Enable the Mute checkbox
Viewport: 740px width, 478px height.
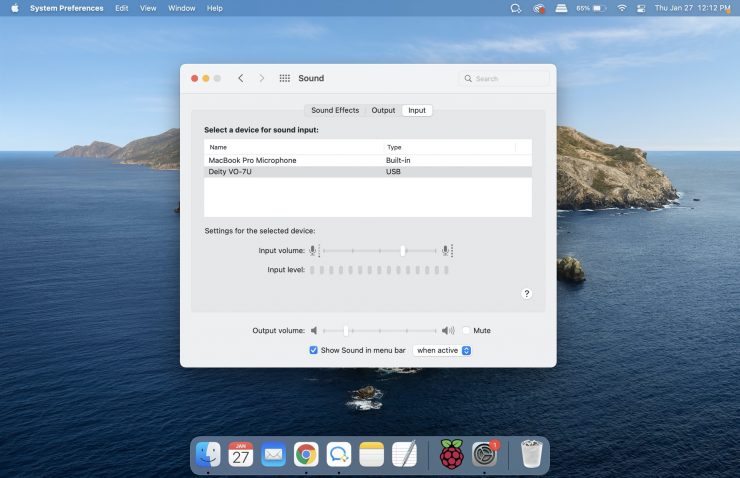coord(466,330)
